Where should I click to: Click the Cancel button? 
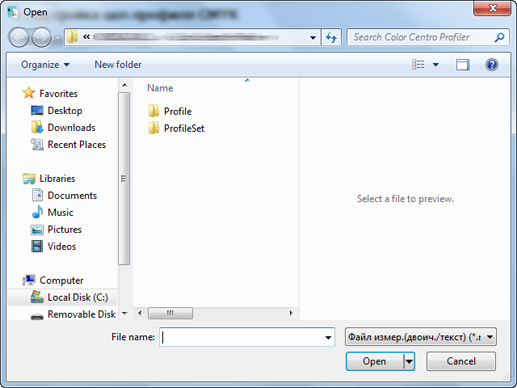click(461, 361)
